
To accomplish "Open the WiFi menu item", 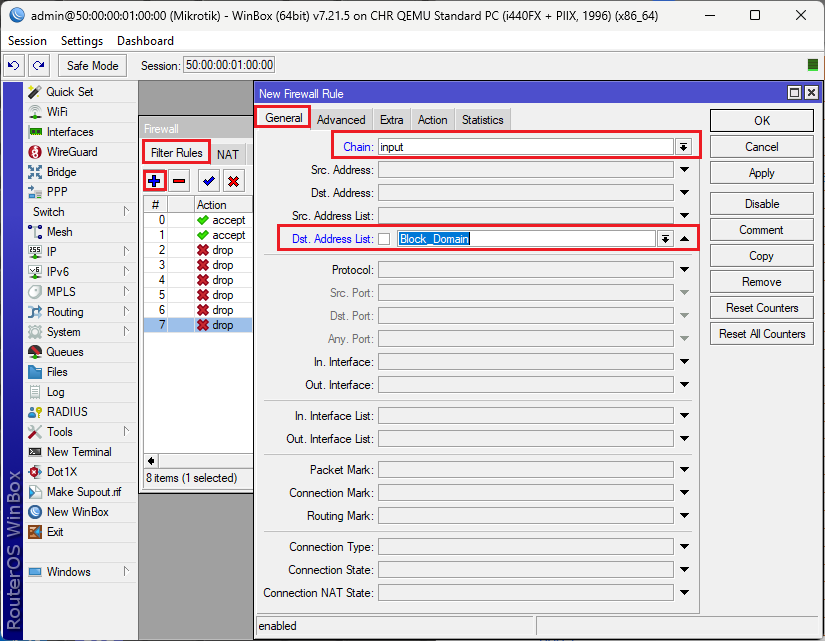I will point(57,112).
